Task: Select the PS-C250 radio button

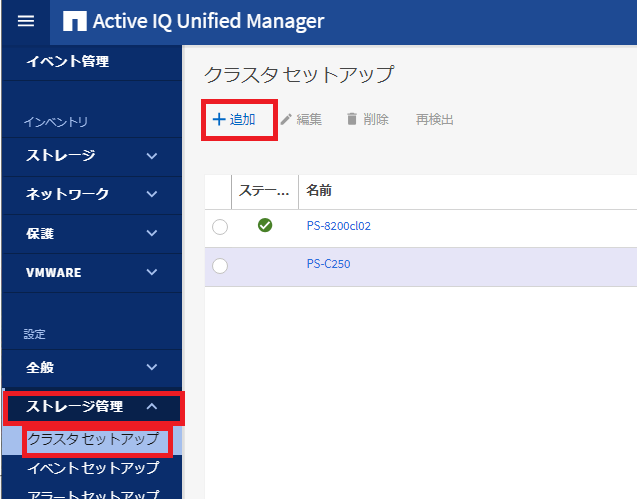Action: point(220,266)
